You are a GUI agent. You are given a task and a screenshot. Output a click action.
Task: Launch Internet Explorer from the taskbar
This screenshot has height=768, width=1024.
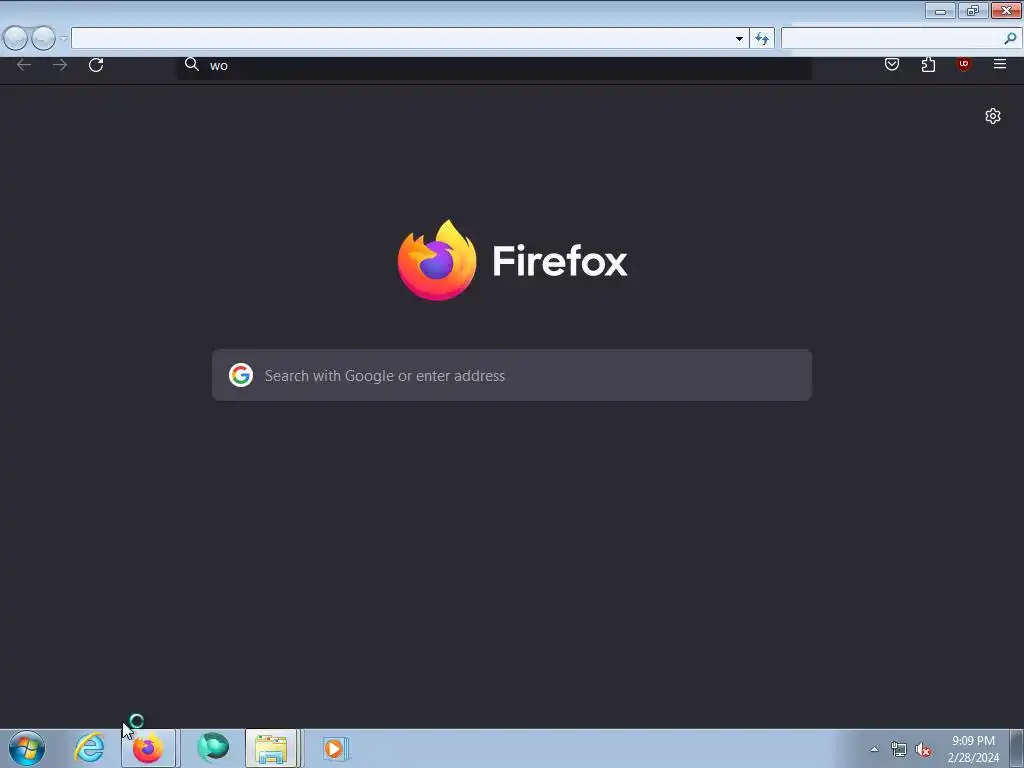89,748
